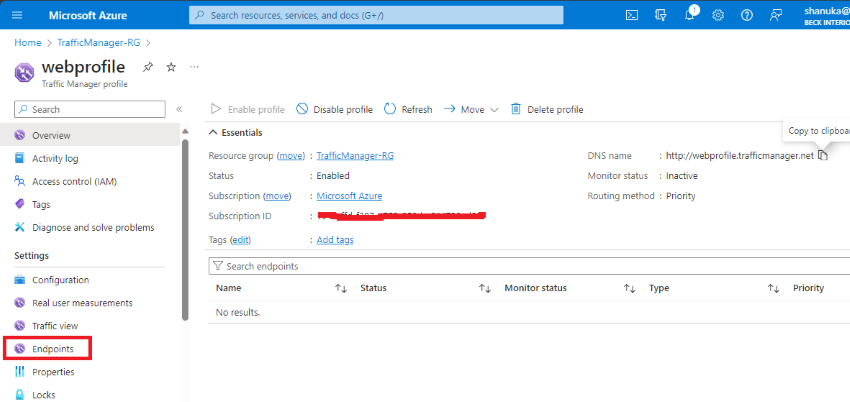Click move link next to Resource group
The height and width of the screenshot is (402, 850).
tap(292, 155)
